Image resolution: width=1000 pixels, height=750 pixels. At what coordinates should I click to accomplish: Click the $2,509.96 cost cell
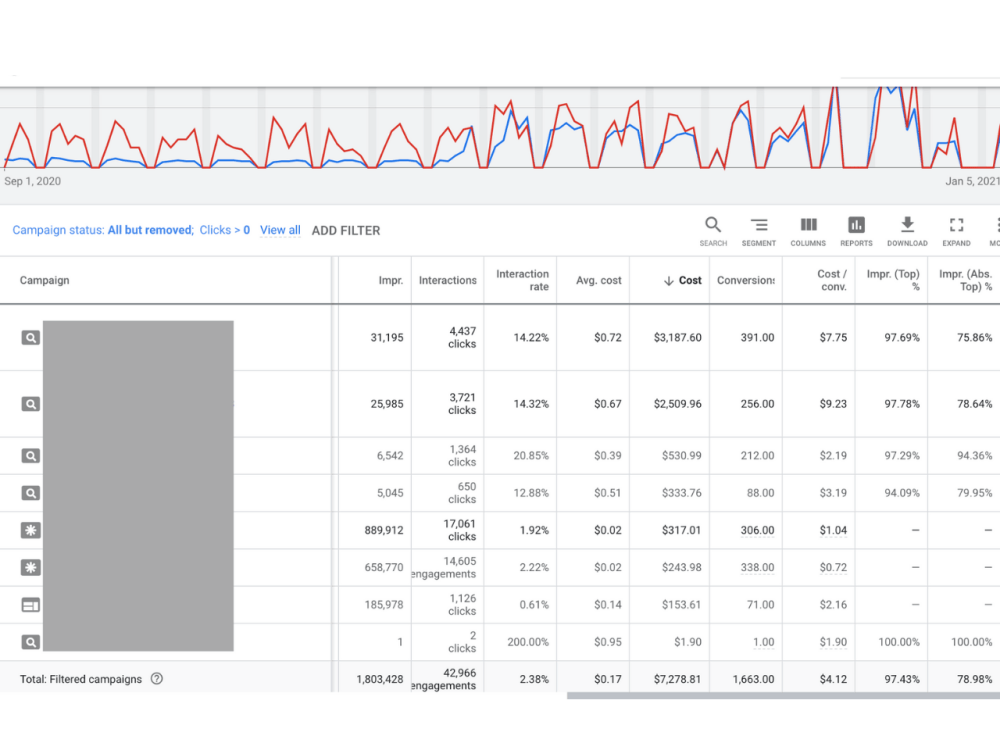[x=677, y=404]
